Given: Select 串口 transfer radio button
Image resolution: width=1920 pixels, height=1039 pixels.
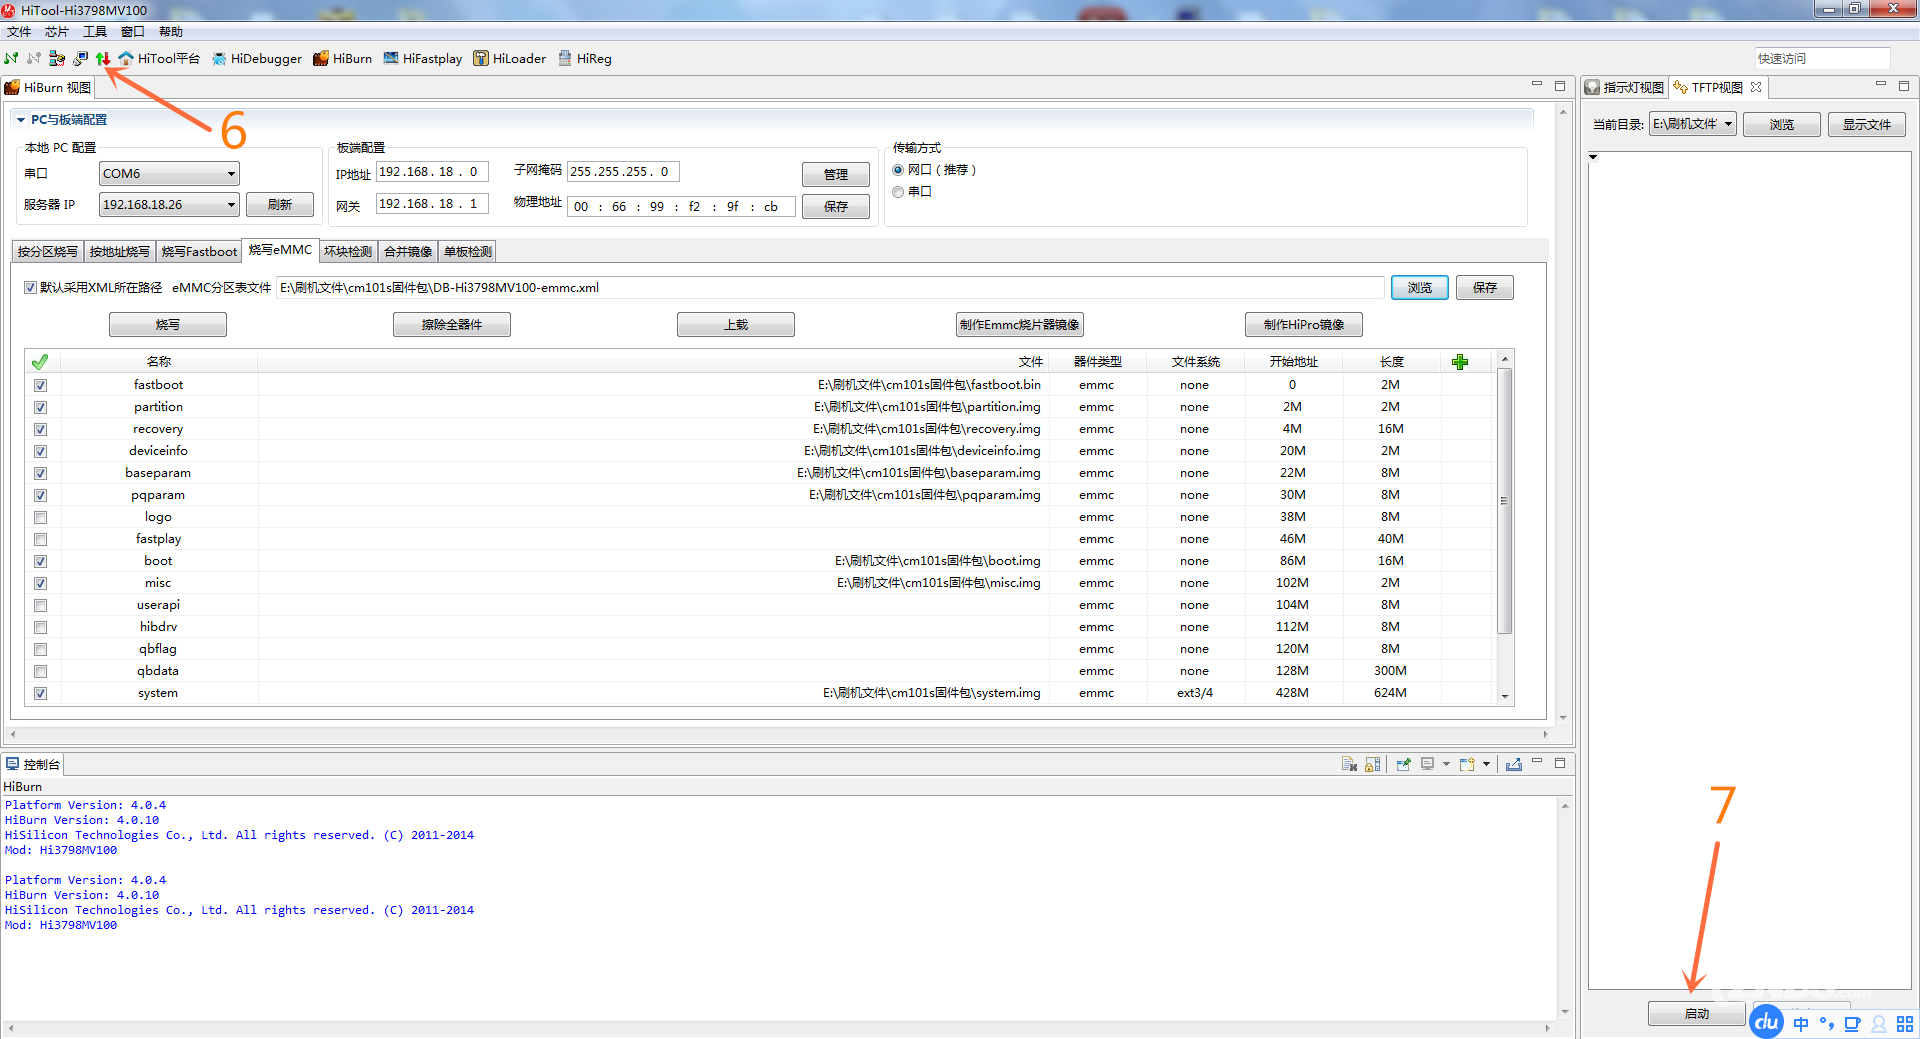Looking at the screenshot, I should pos(898,192).
